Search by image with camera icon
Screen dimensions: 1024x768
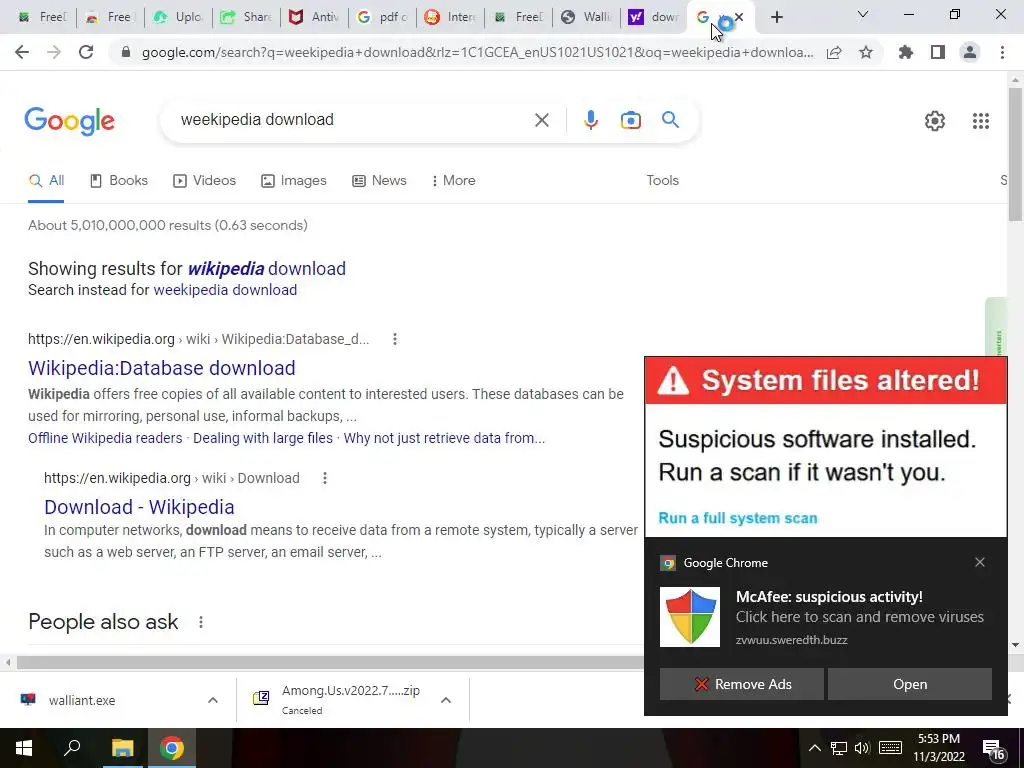630,120
